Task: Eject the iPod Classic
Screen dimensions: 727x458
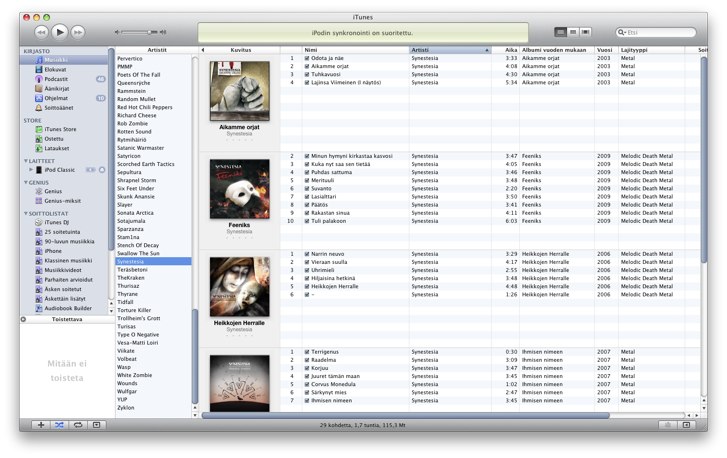Action: [x=102, y=170]
